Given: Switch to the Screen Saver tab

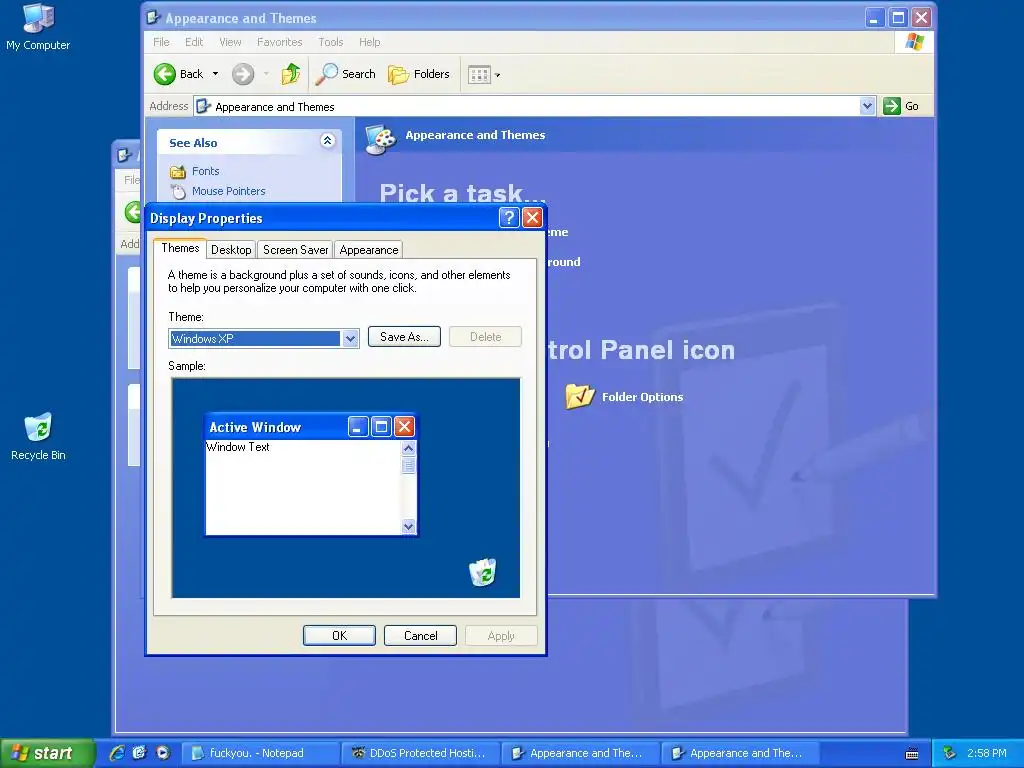Looking at the screenshot, I should (x=295, y=249).
